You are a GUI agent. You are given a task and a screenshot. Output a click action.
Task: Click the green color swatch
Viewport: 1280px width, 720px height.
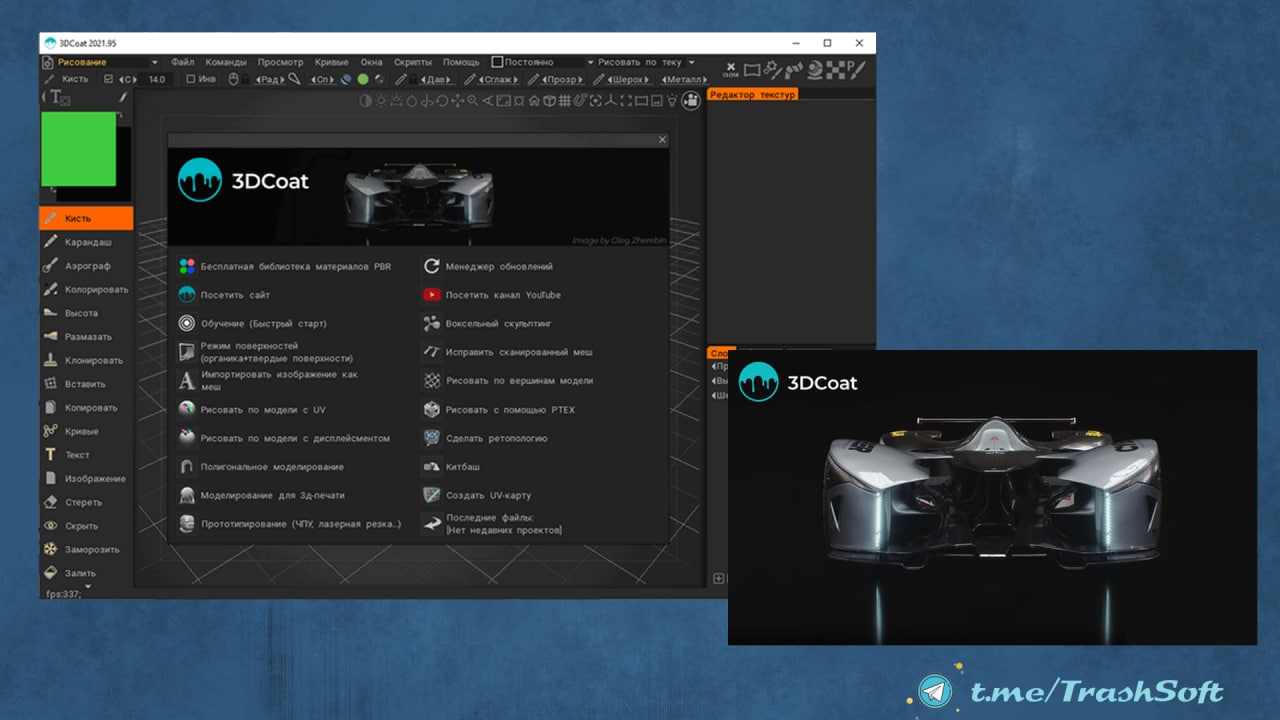tap(78, 149)
